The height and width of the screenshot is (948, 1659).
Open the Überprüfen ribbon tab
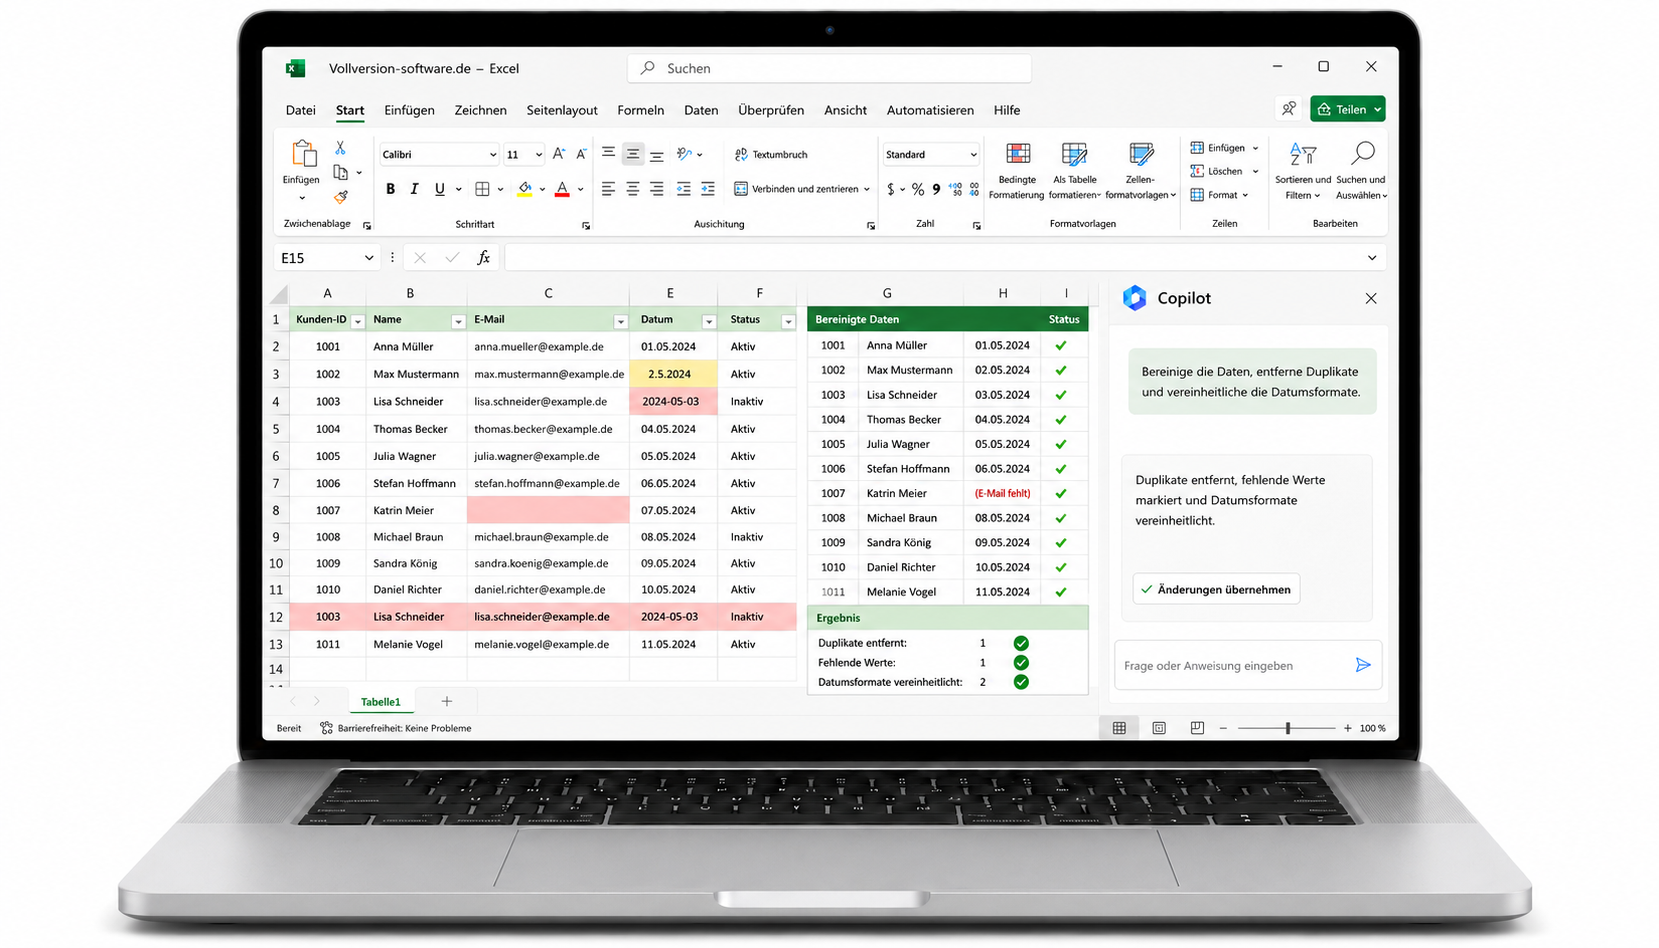771,110
